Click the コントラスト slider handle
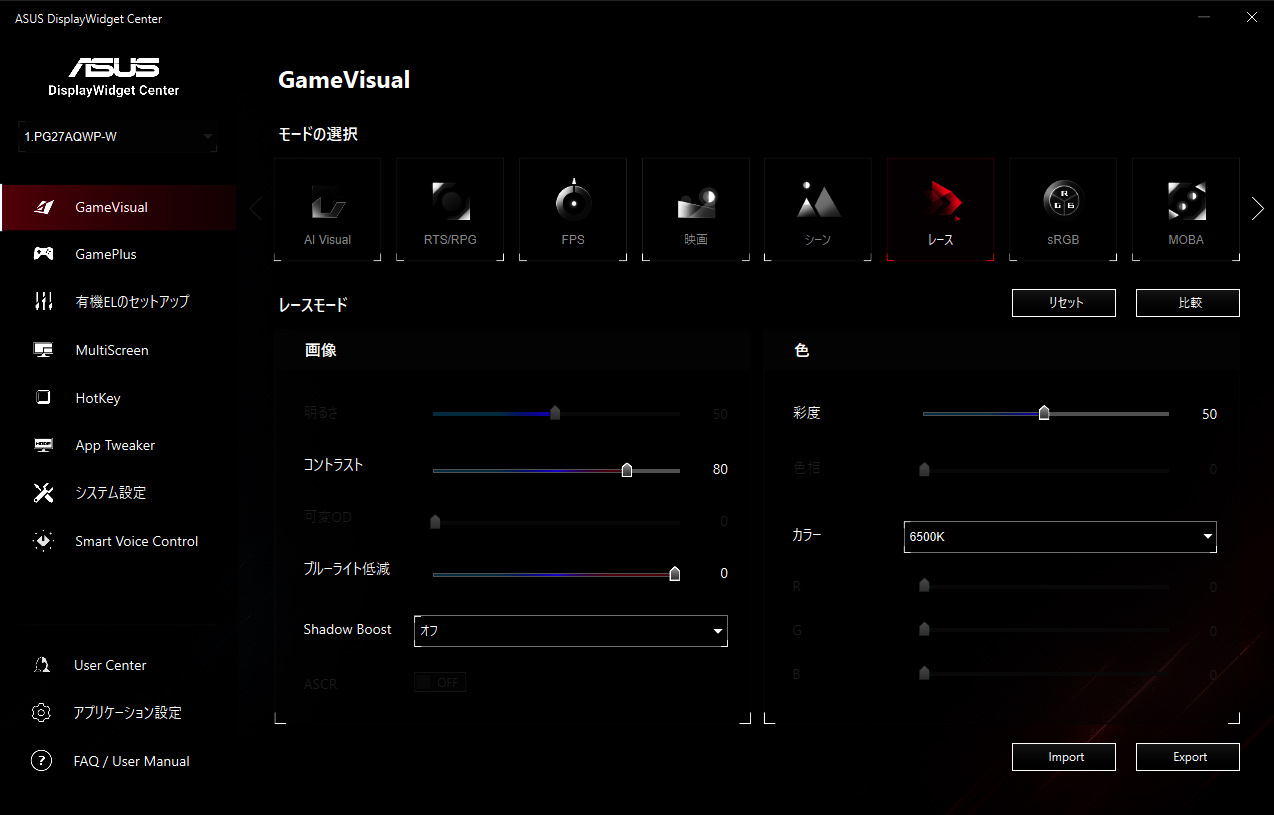The width and height of the screenshot is (1274, 815). pyautogui.click(x=627, y=470)
